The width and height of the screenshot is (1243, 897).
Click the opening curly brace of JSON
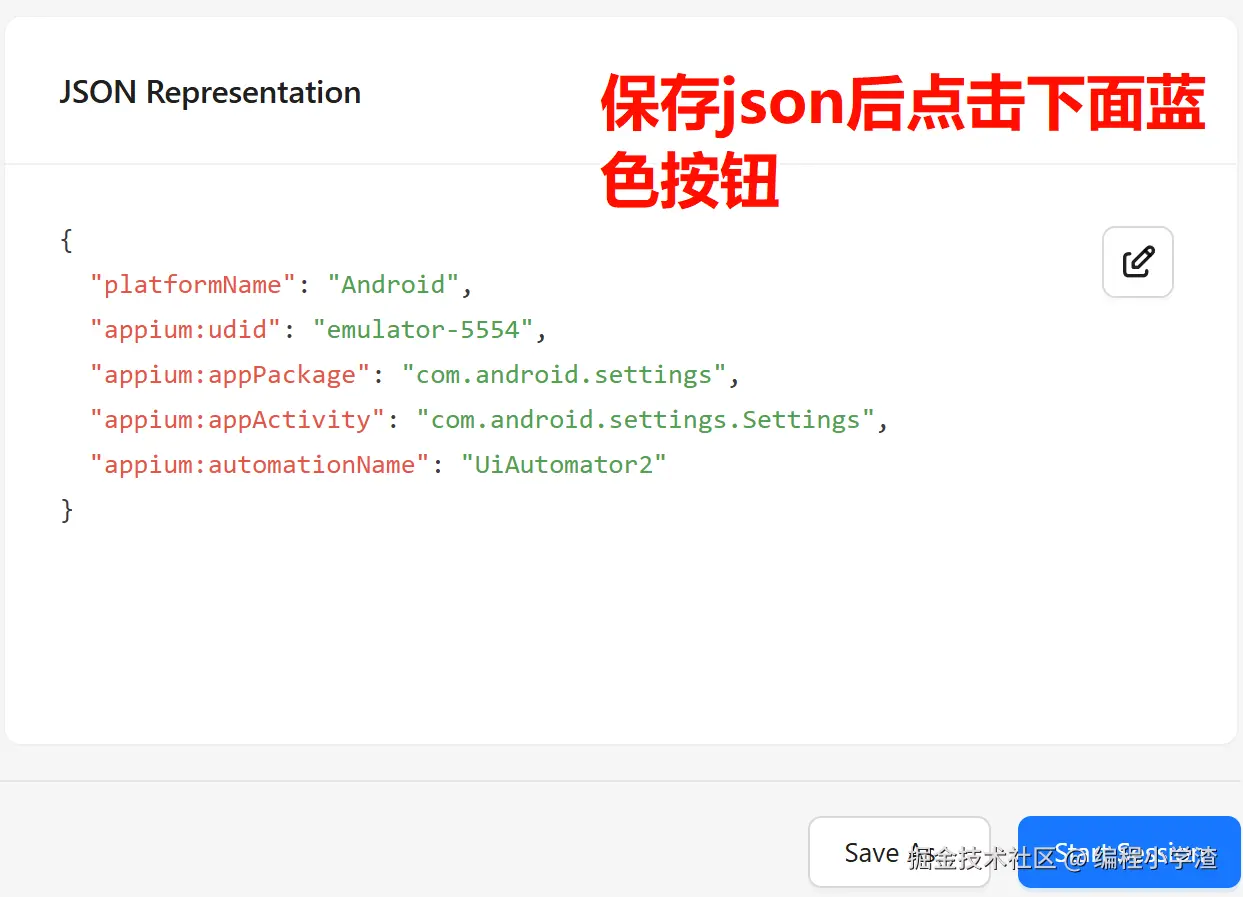click(x=67, y=240)
